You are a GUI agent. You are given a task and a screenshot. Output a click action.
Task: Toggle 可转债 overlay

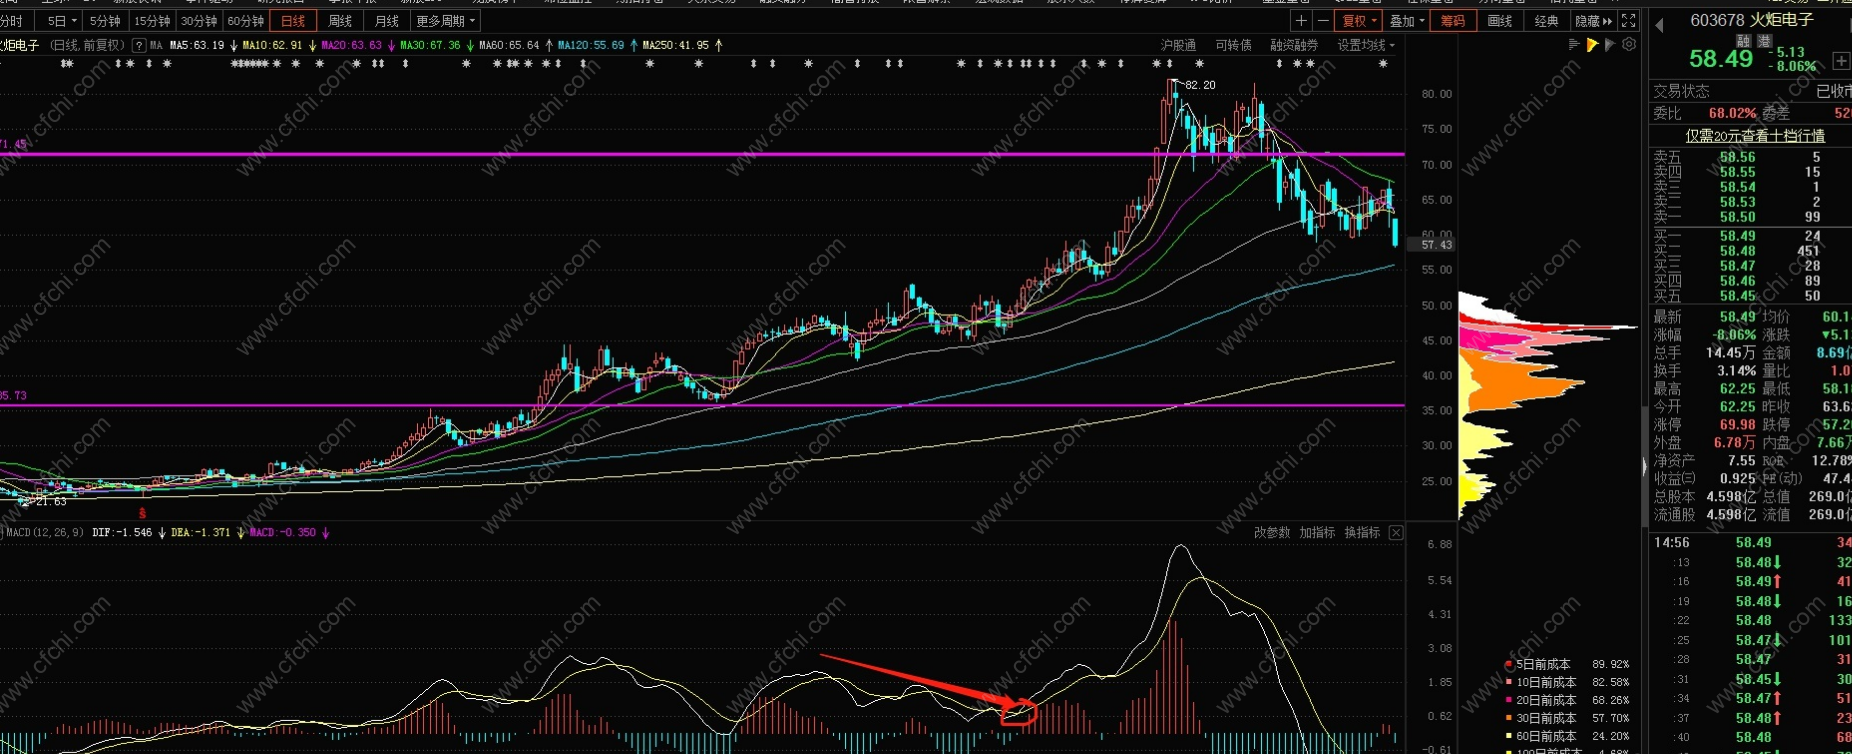tap(1233, 45)
